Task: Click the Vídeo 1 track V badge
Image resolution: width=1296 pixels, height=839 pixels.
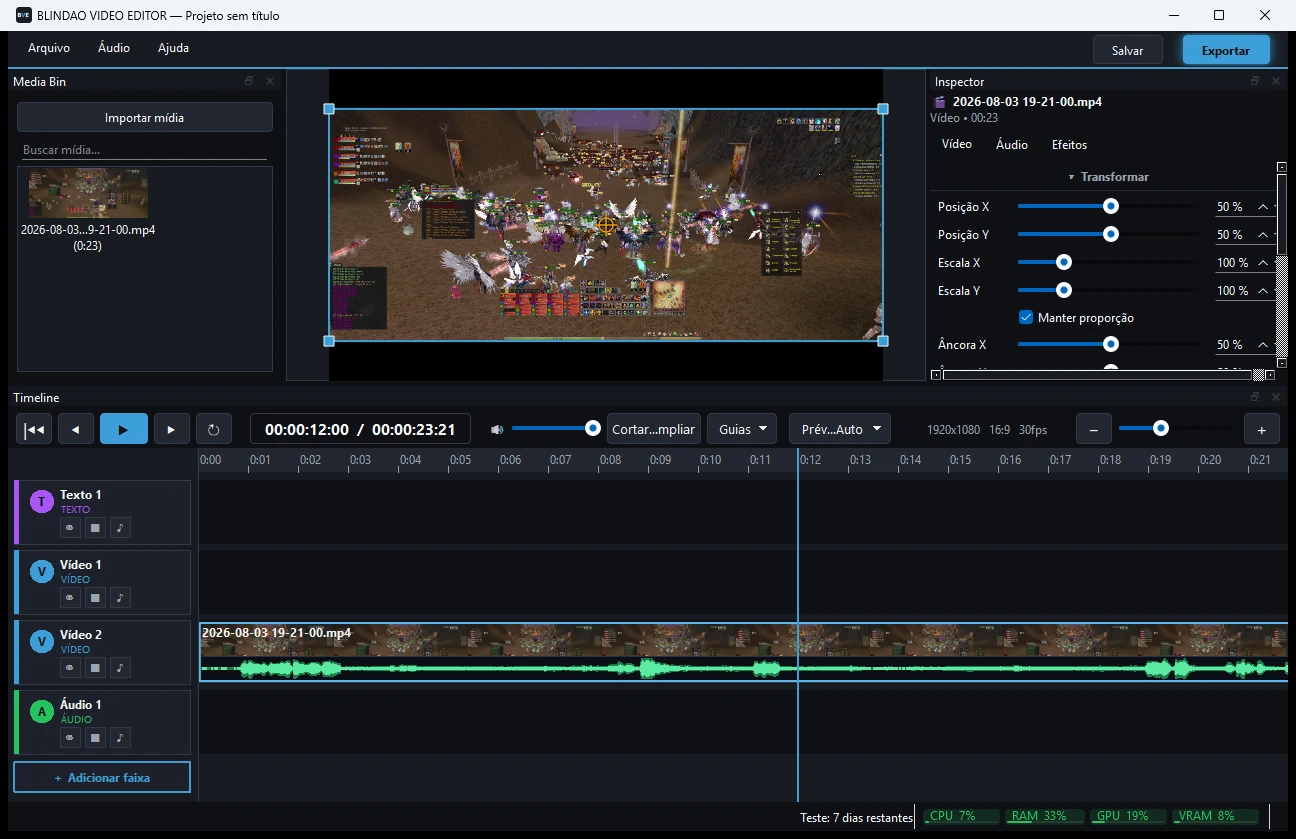Action: [x=41, y=572]
